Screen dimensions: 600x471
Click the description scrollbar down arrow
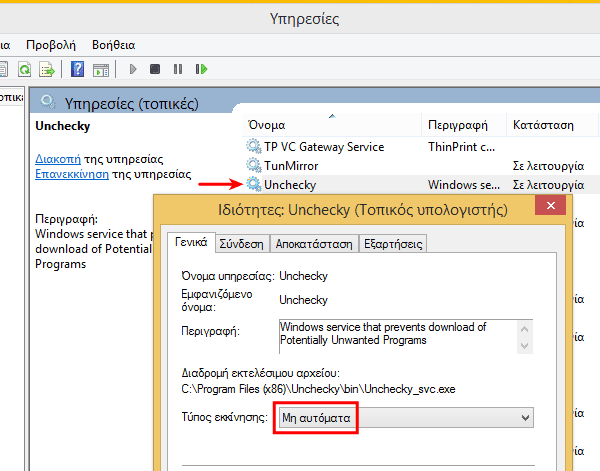click(525, 346)
